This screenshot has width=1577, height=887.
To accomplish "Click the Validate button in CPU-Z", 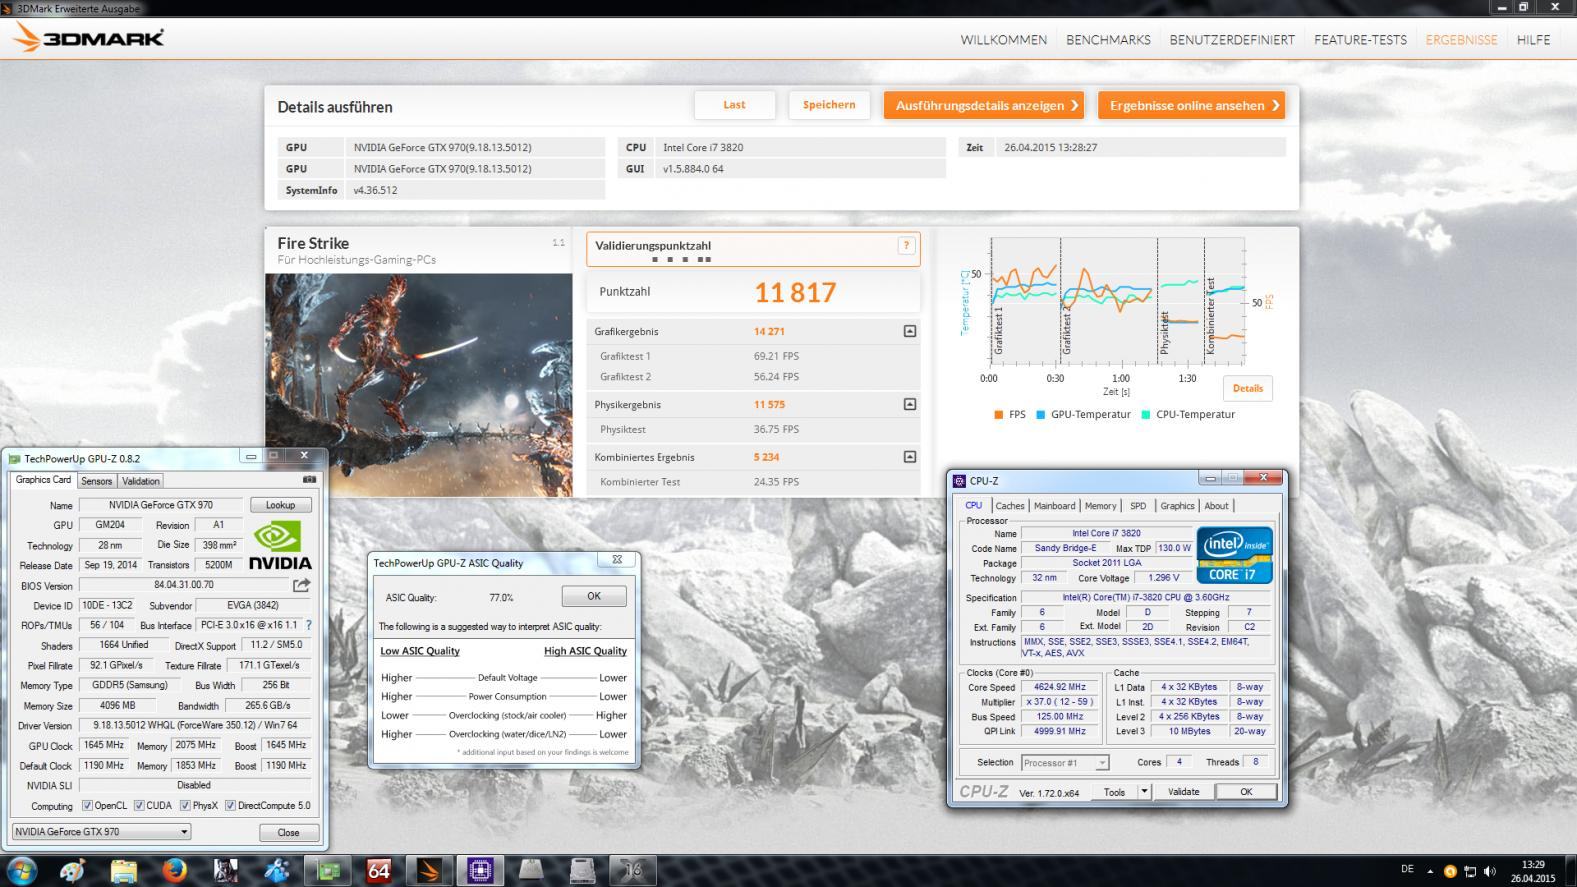I will (x=1184, y=792).
